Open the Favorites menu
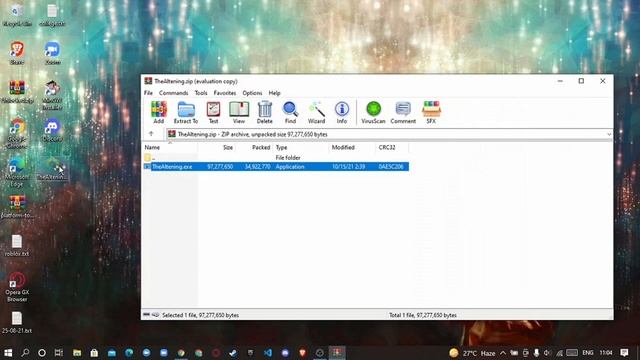640x360 pixels. [x=225, y=93]
